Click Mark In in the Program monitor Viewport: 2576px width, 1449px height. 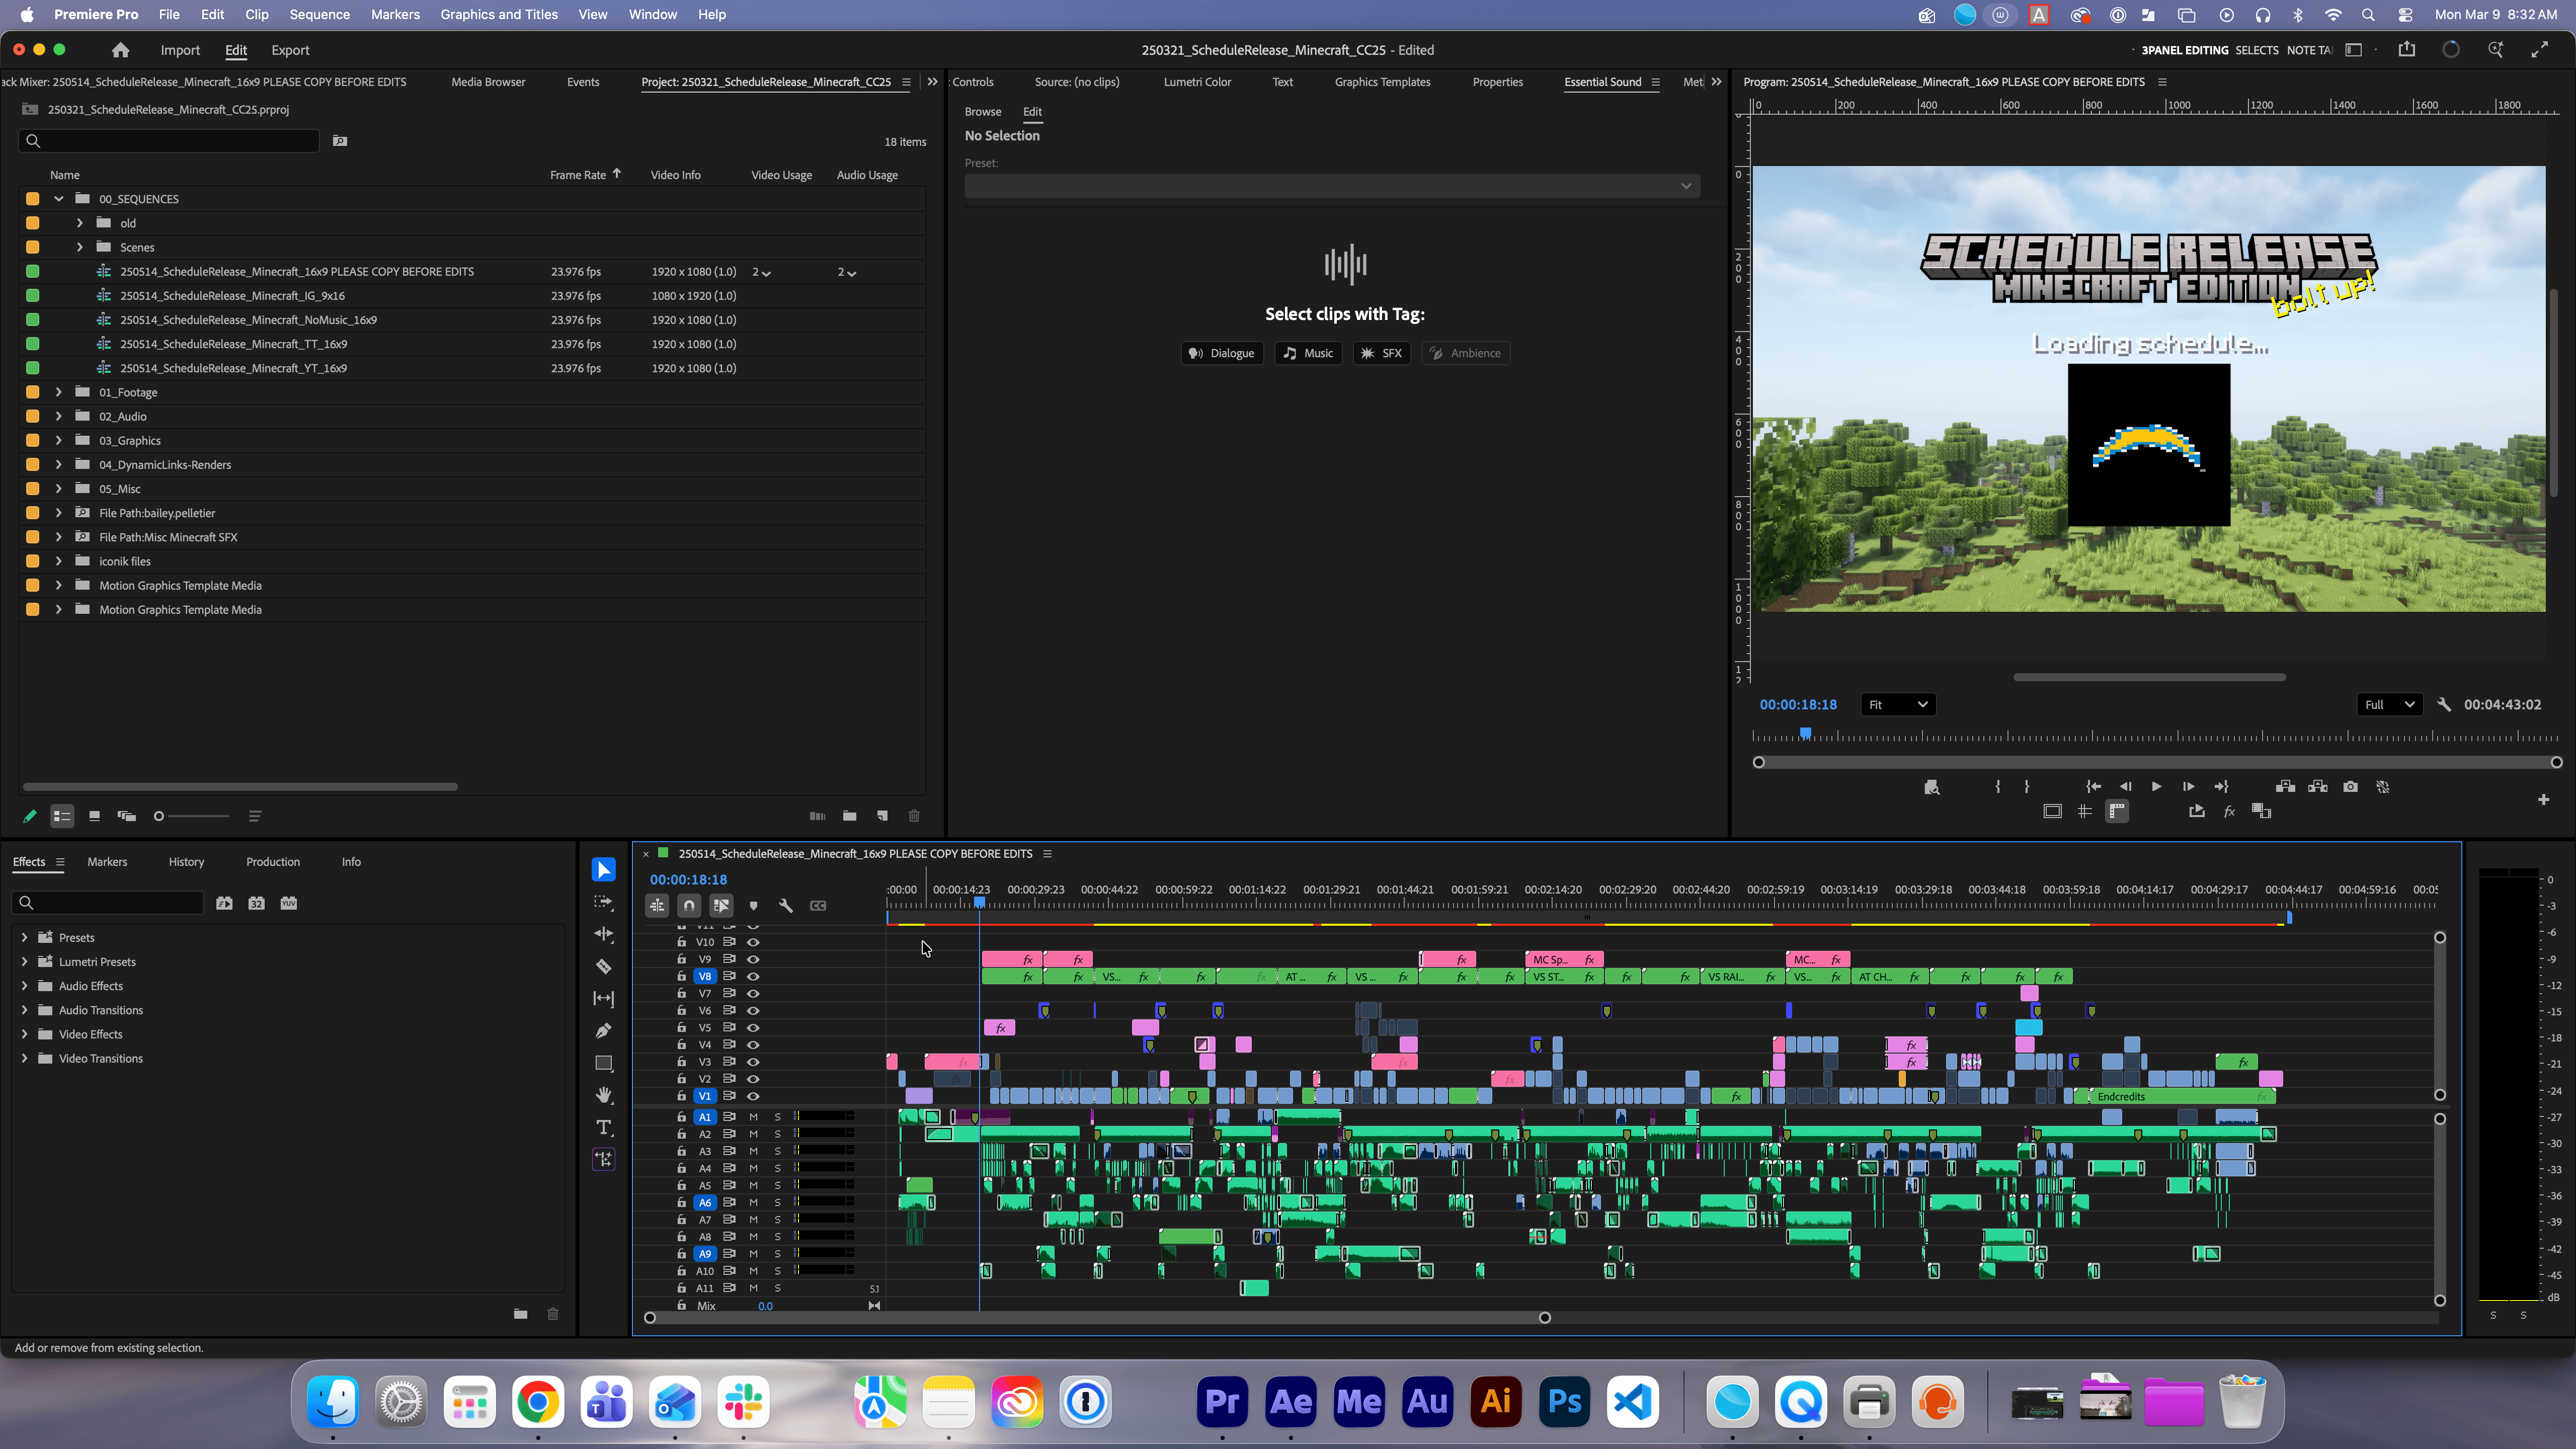1998,787
